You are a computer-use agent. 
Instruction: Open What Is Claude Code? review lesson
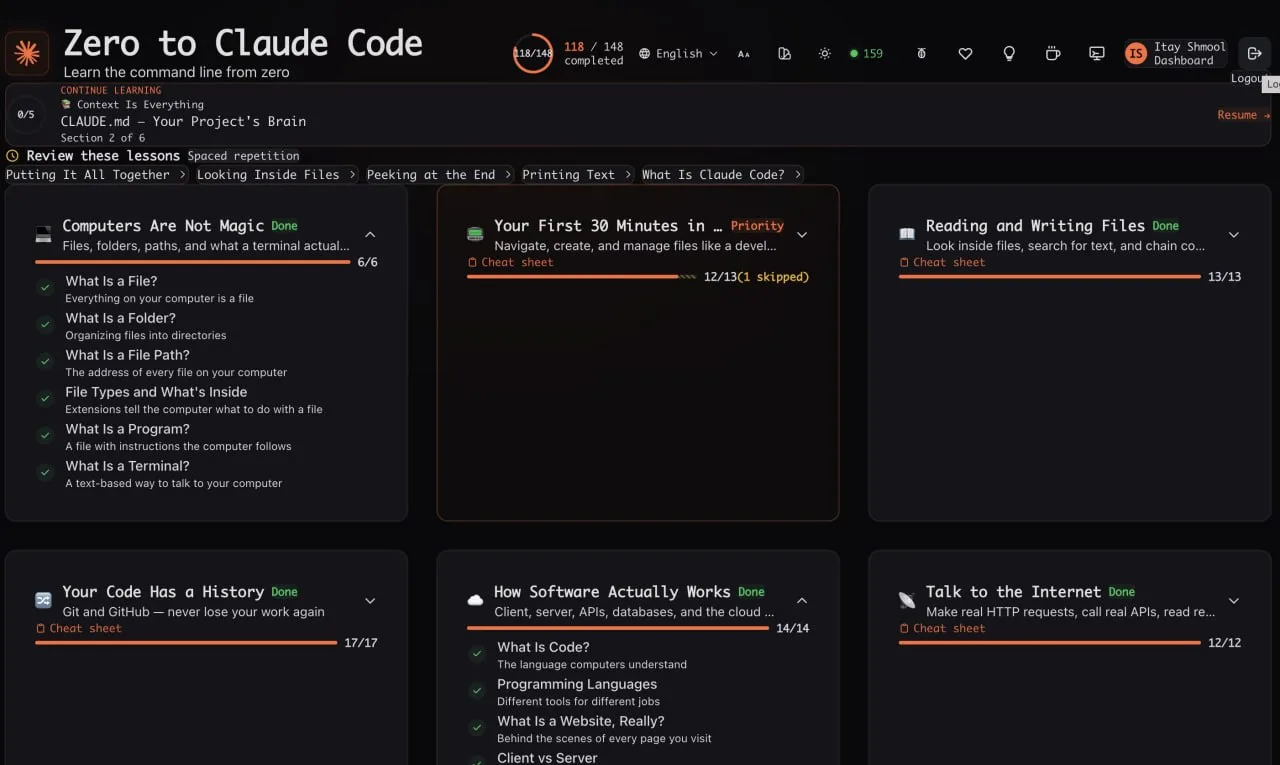tap(722, 175)
